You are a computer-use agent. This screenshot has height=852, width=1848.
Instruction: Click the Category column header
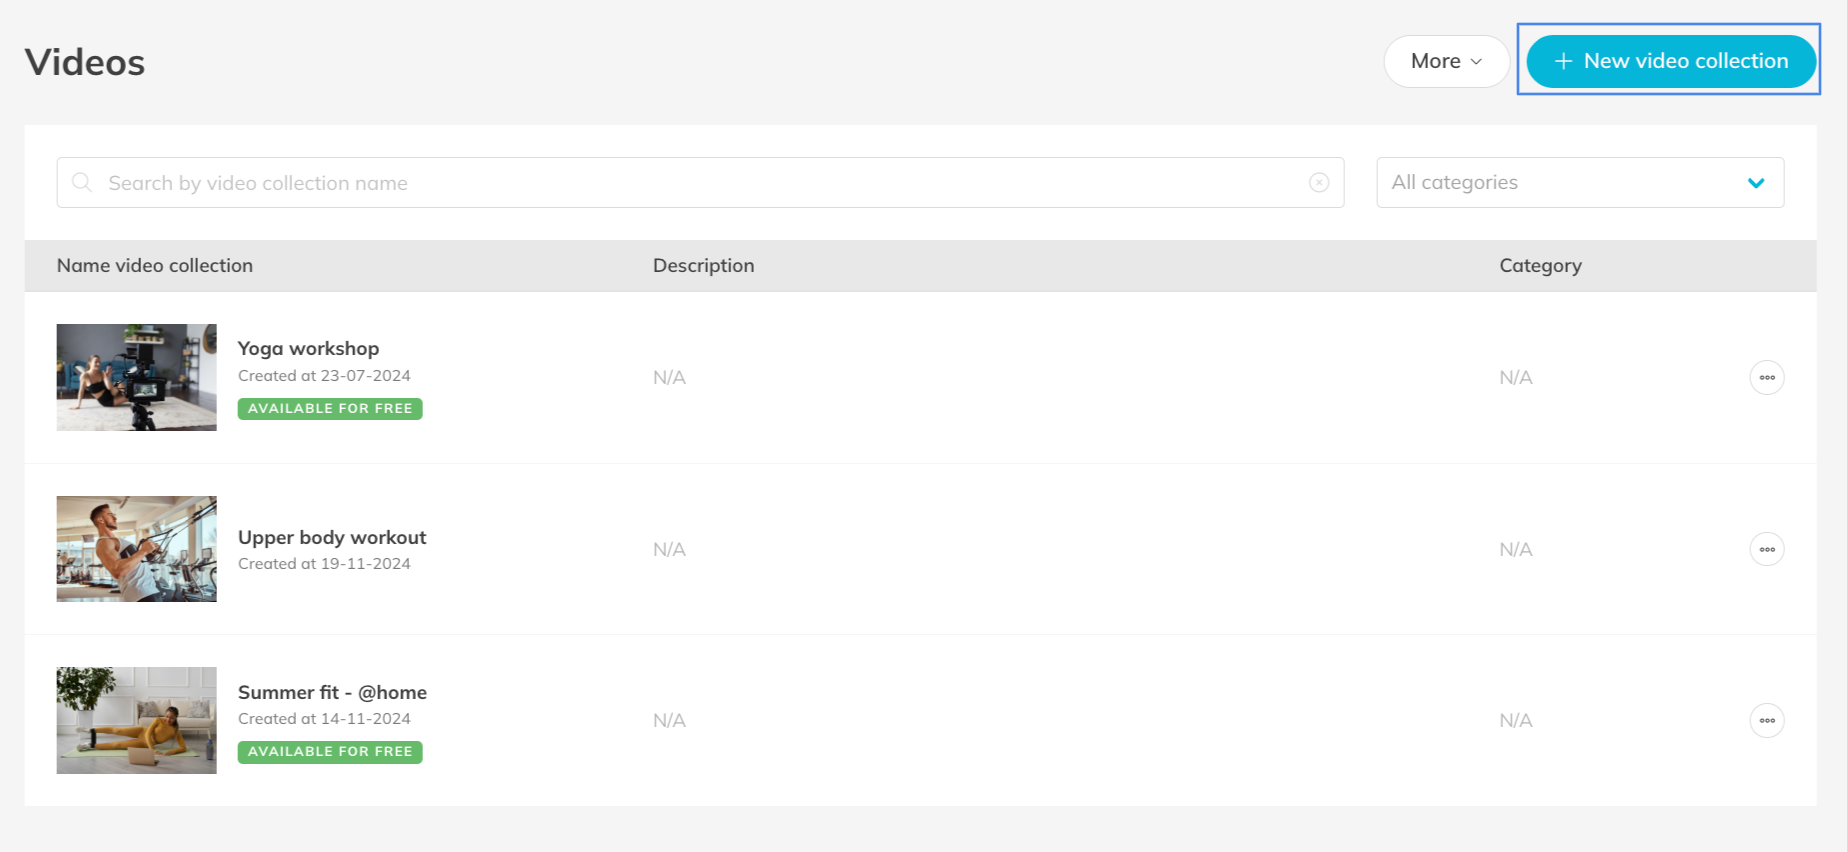click(x=1540, y=265)
